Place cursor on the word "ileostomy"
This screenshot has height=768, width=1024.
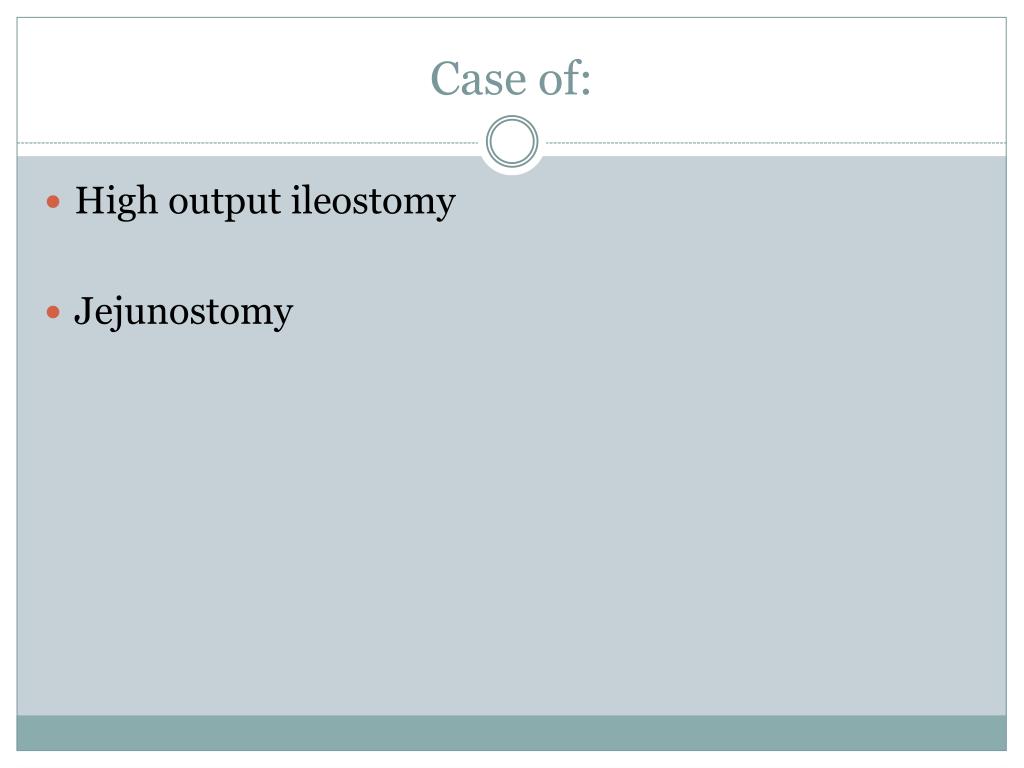coord(374,201)
